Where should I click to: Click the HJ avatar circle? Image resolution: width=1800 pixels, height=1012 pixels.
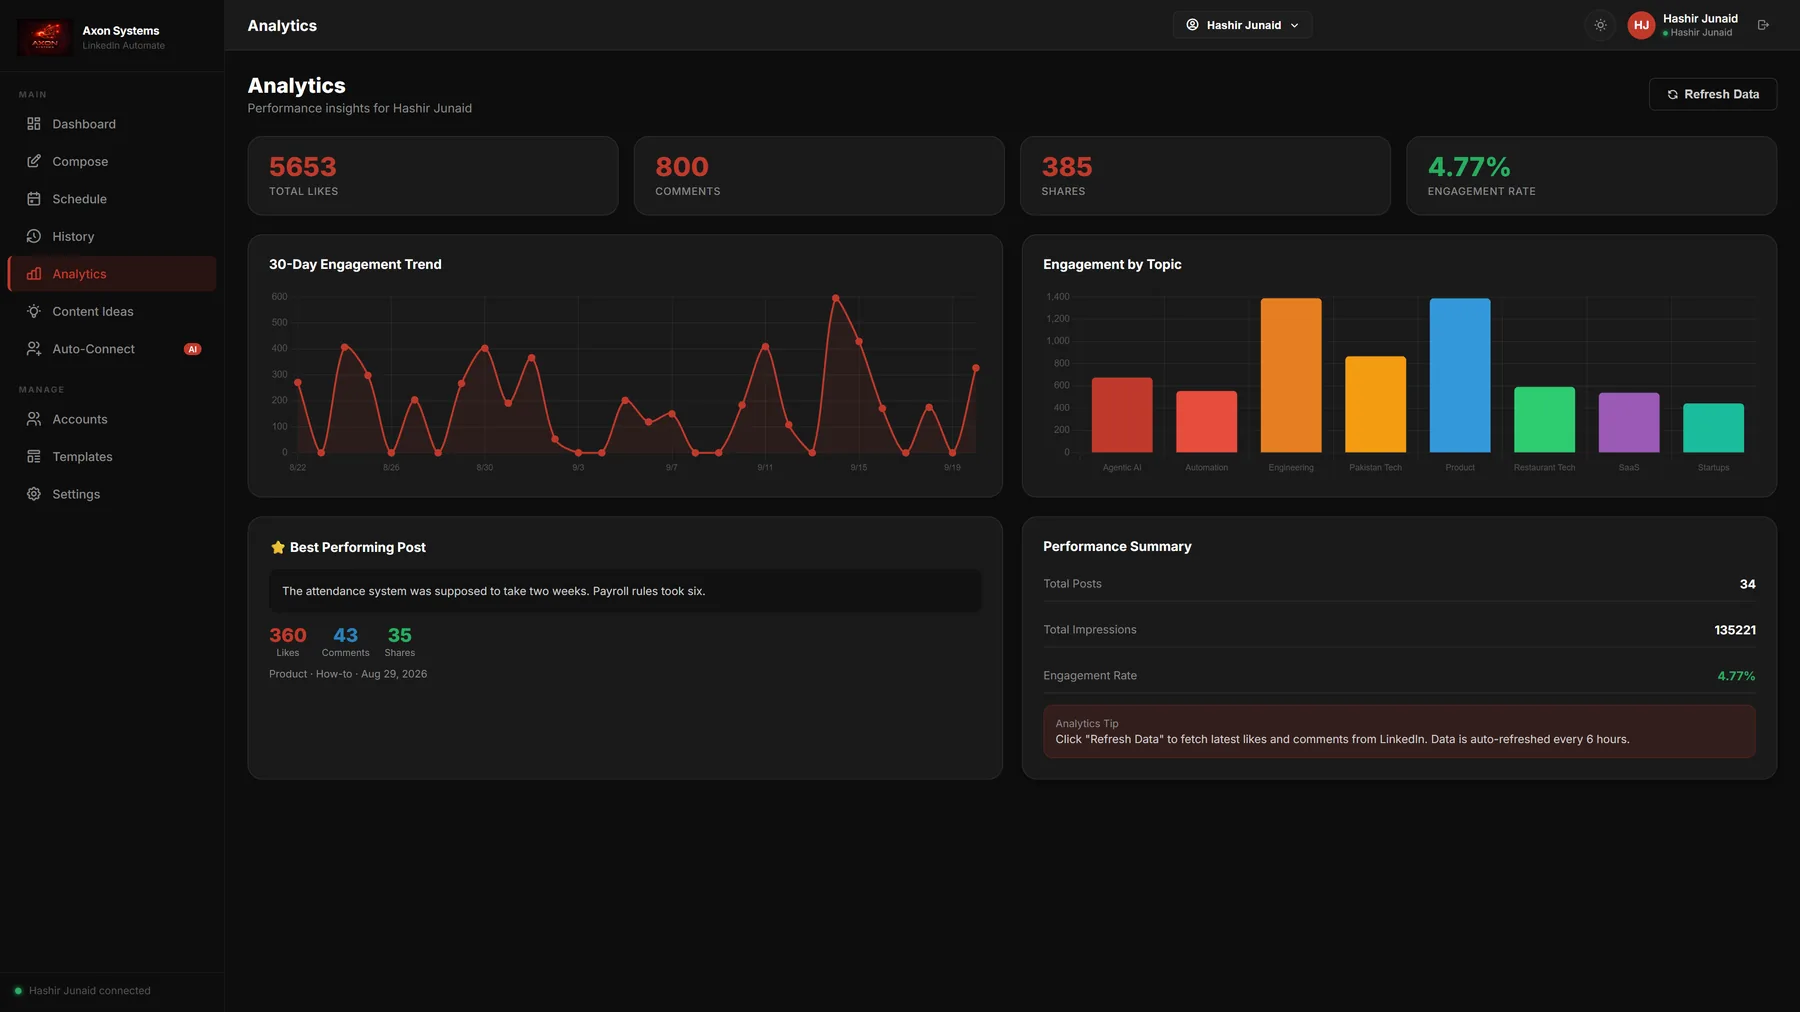pos(1641,25)
